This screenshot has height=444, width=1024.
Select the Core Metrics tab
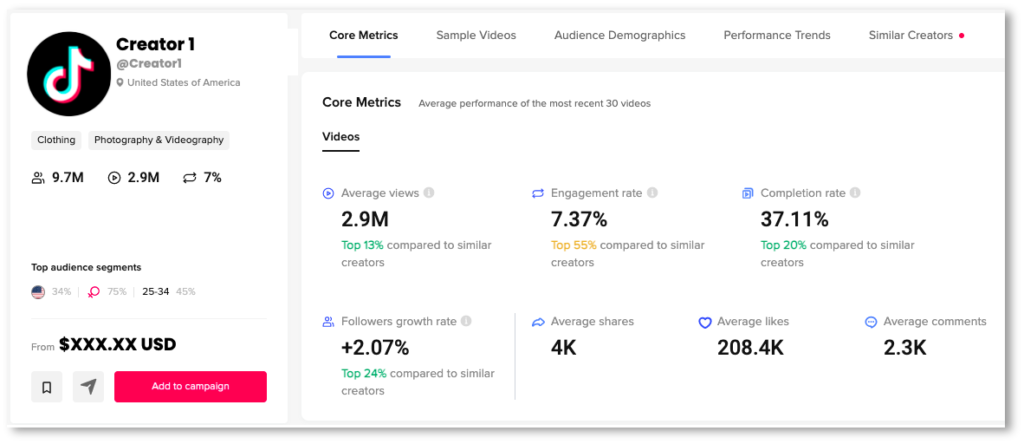click(363, 35)
